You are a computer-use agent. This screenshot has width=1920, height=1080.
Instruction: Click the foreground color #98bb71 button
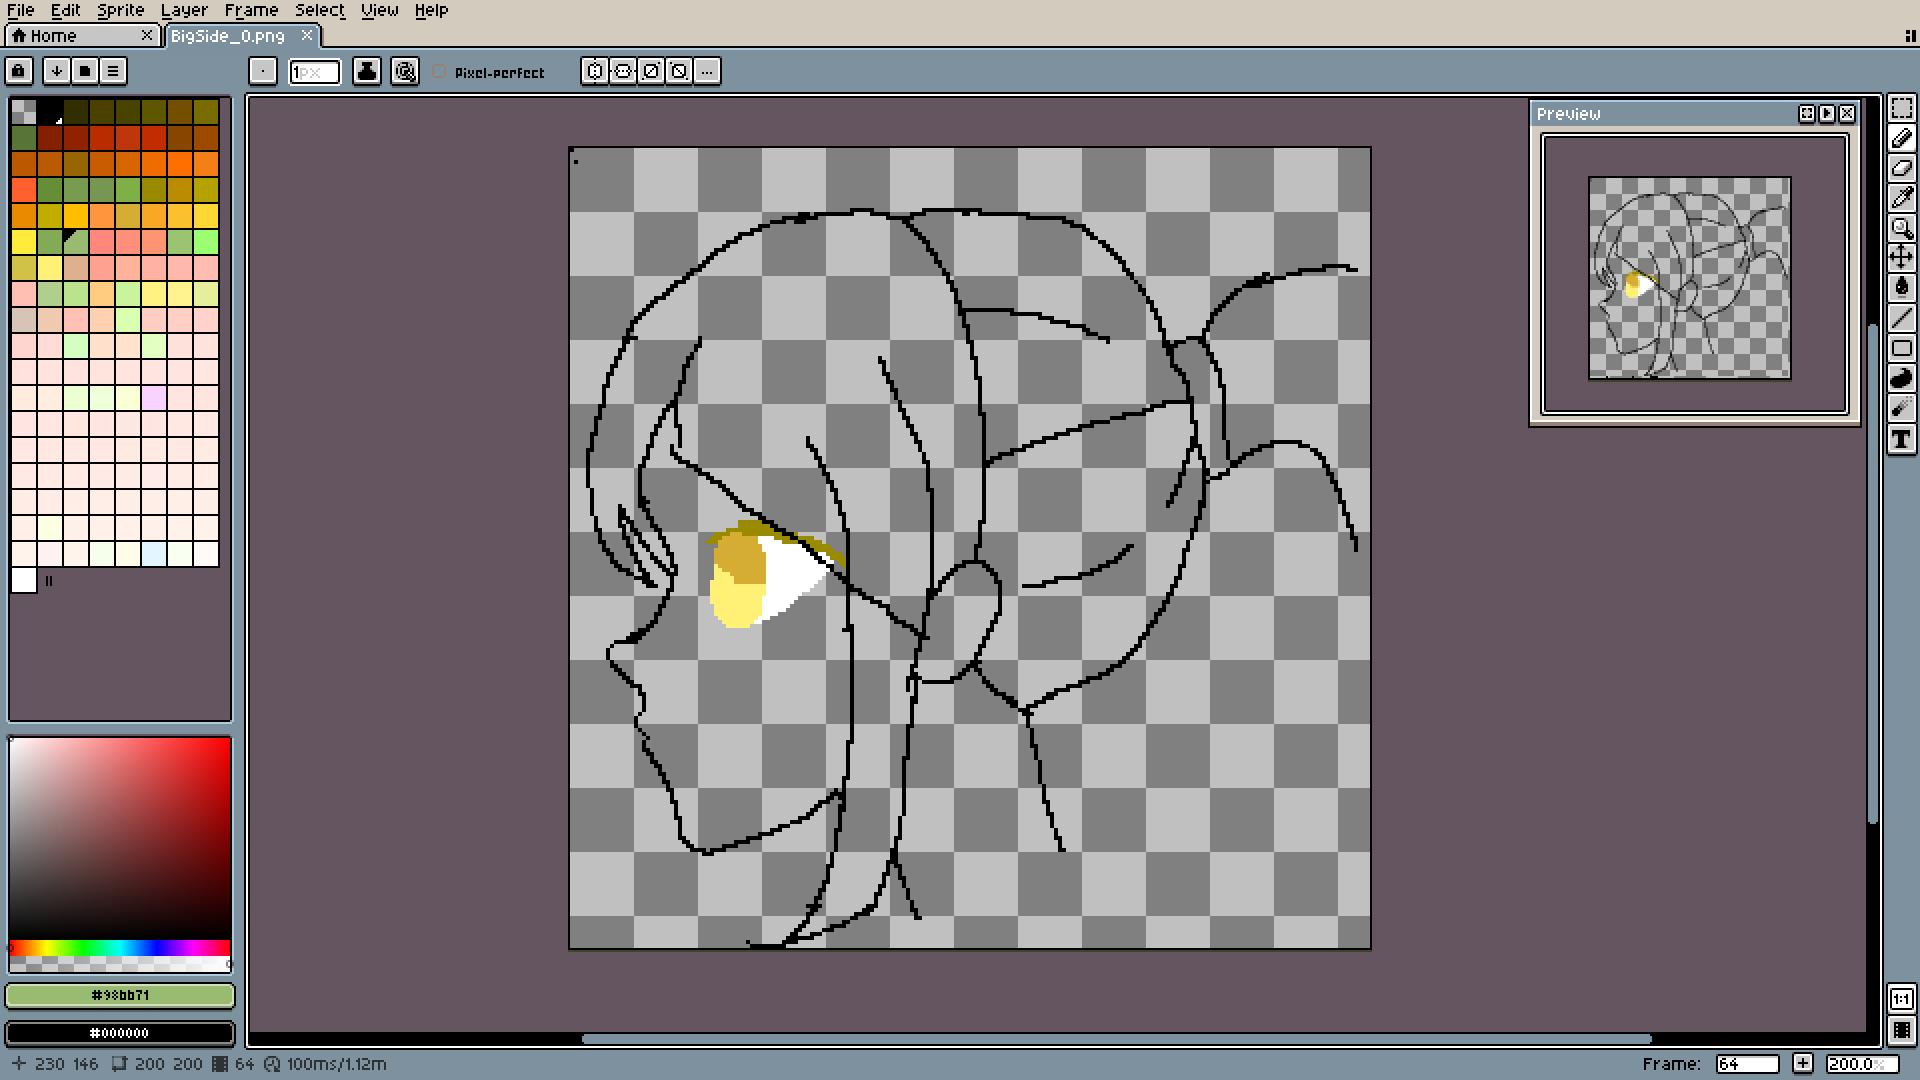pos(120,995)
